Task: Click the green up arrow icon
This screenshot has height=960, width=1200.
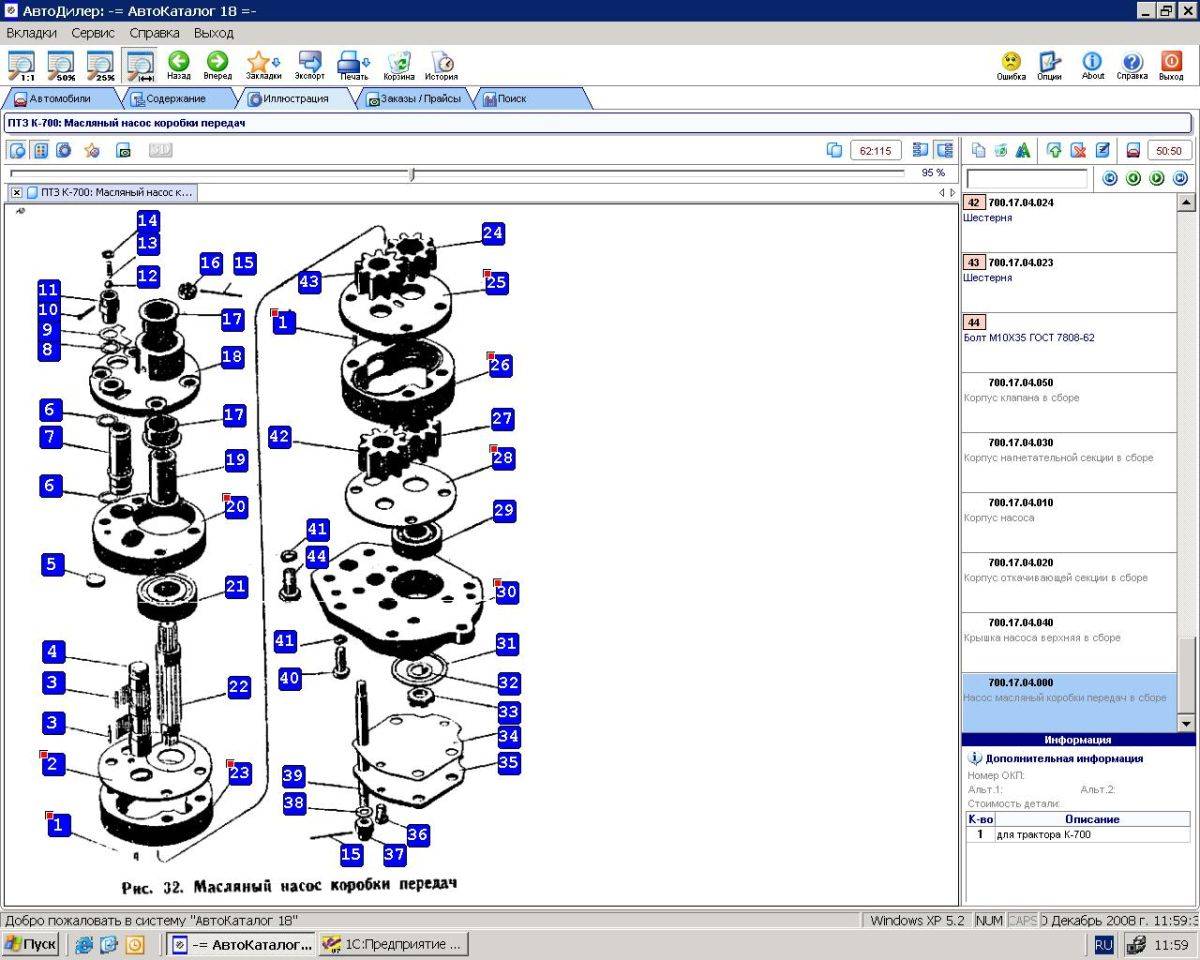Action: [x=1054, y=150]
